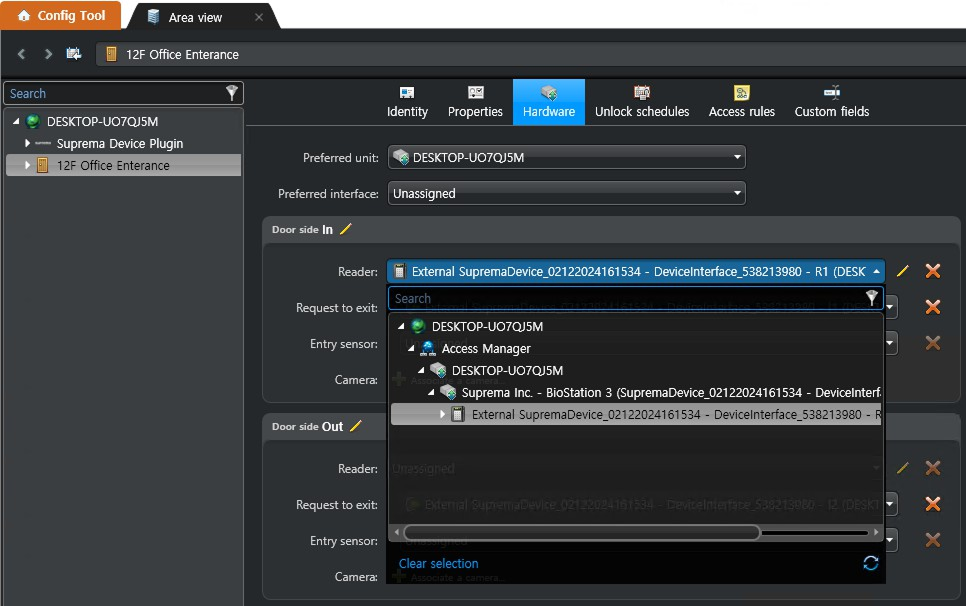Viewport: 966px width, 606px height.
Task: Click the forward navigation arrow
Action: point(47,54)
